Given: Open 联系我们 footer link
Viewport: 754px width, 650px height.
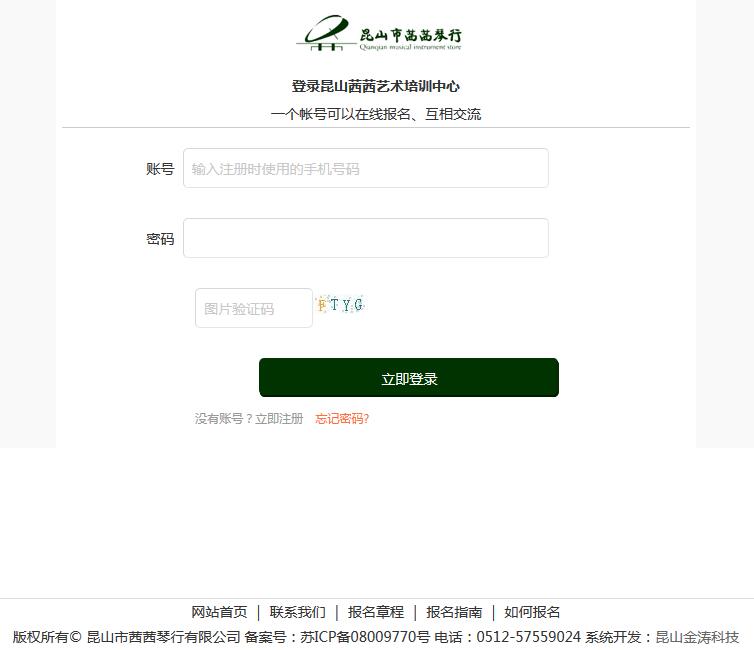Looking at the screenshot, I should click(x=298, y=612).
